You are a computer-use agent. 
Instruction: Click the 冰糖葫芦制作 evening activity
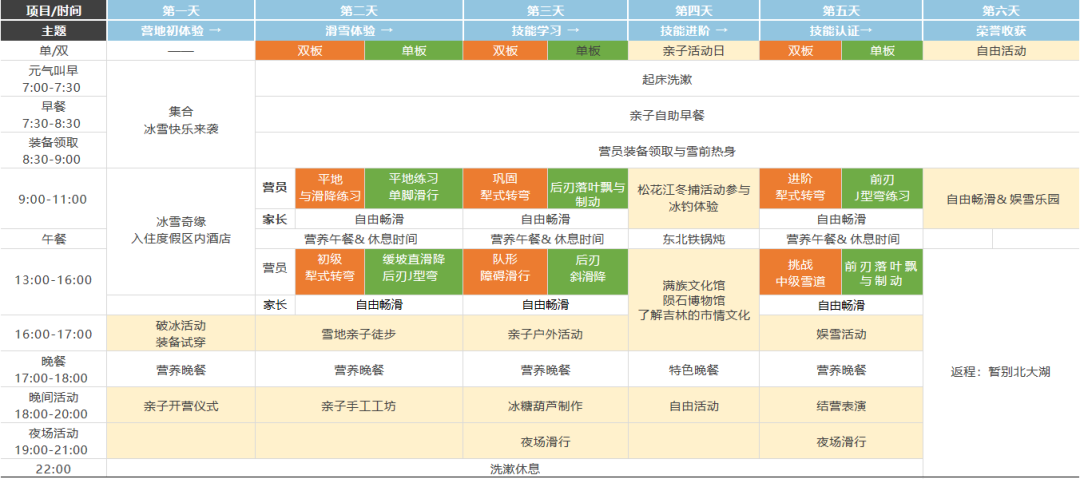(545, 407)
